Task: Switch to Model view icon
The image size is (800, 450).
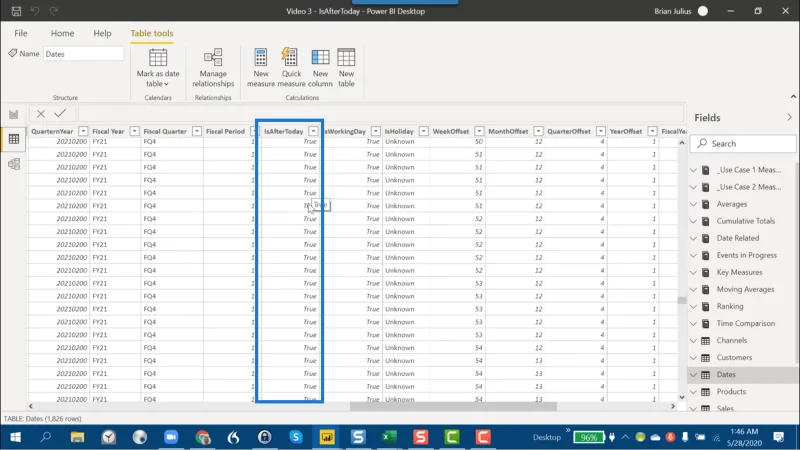Action: point(14,164)
